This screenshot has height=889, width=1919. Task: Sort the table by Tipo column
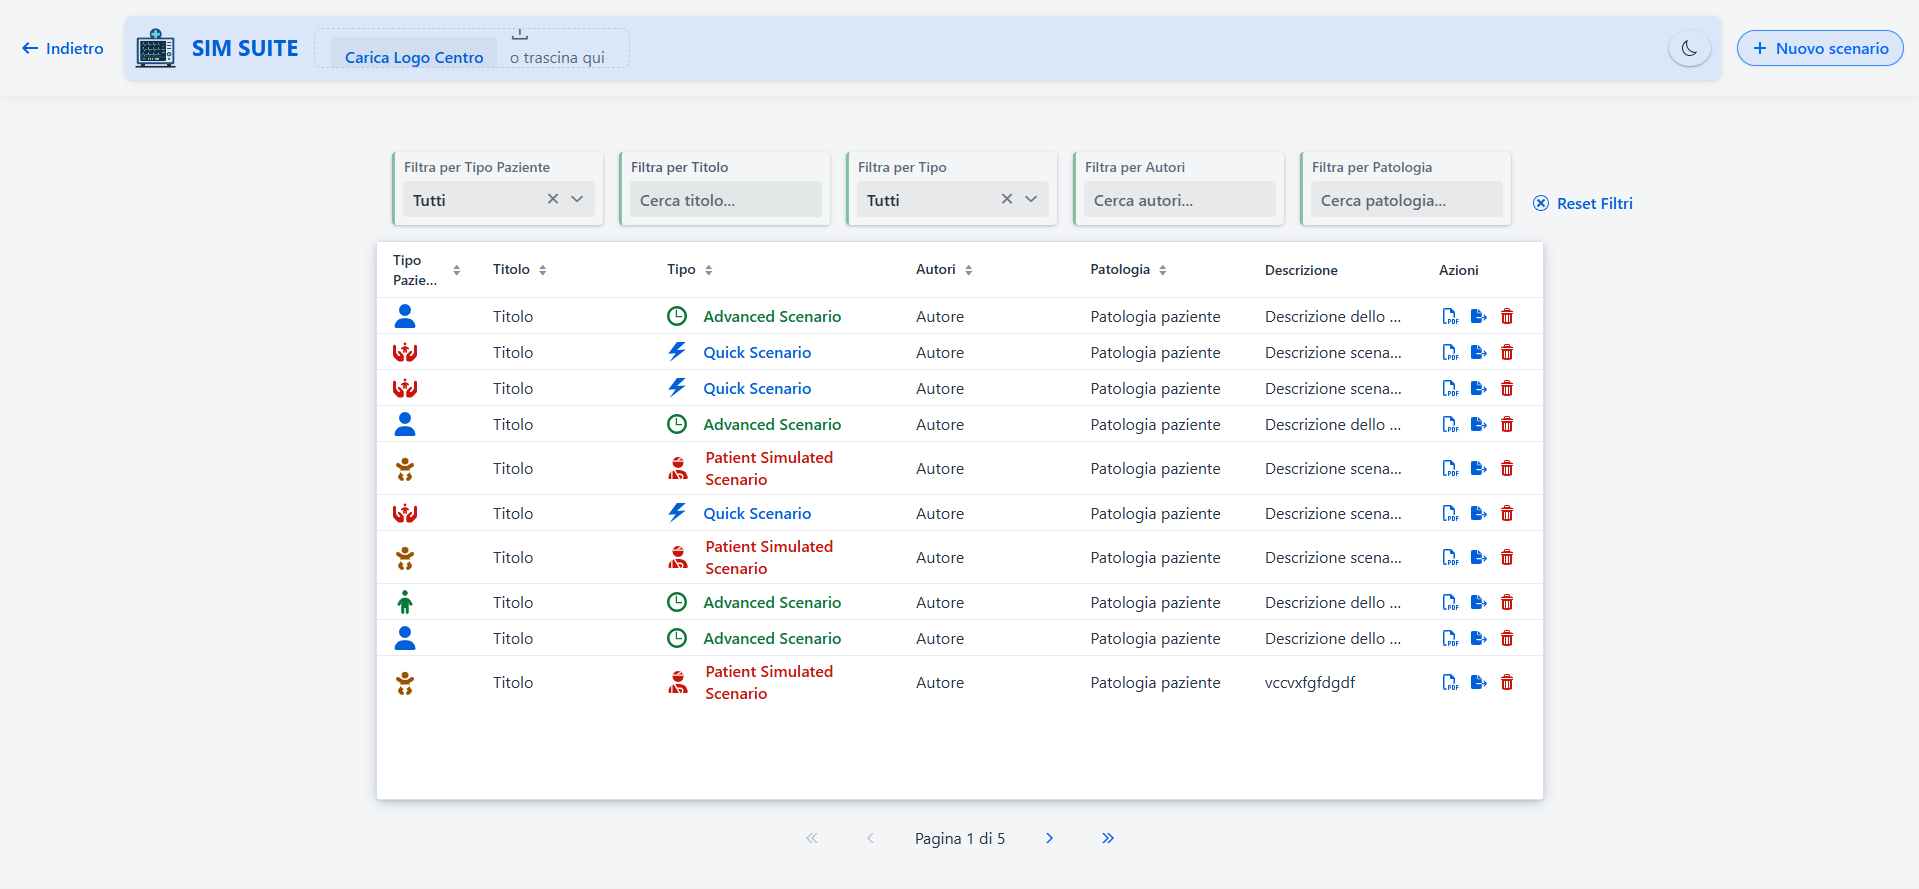(709, 270)
